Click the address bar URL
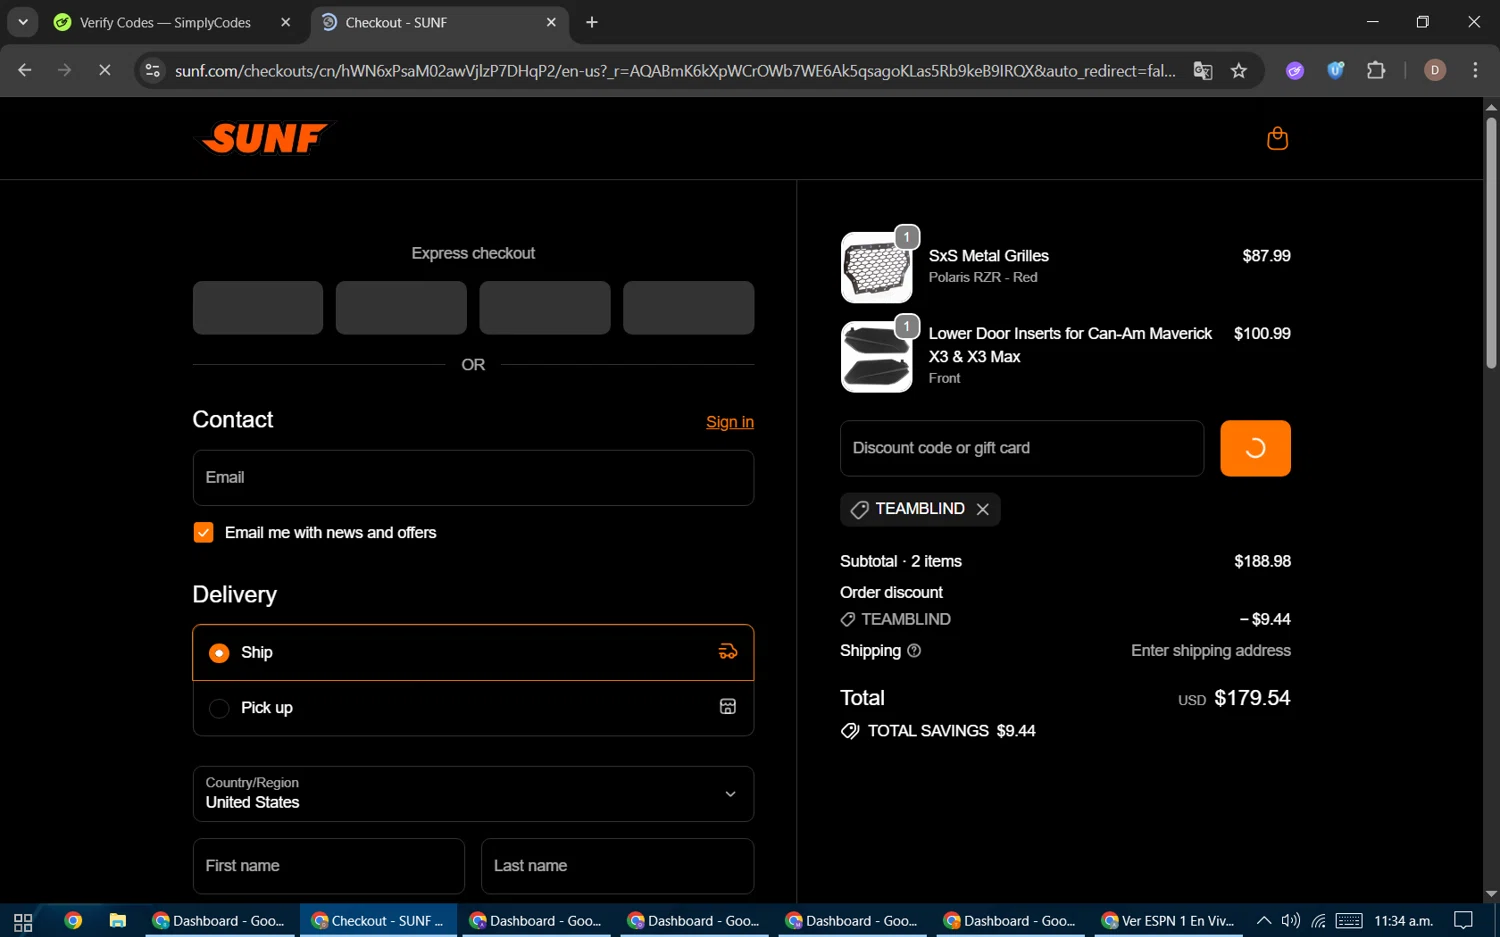This screenshot has height=937, width=1500. pos(675,71)
